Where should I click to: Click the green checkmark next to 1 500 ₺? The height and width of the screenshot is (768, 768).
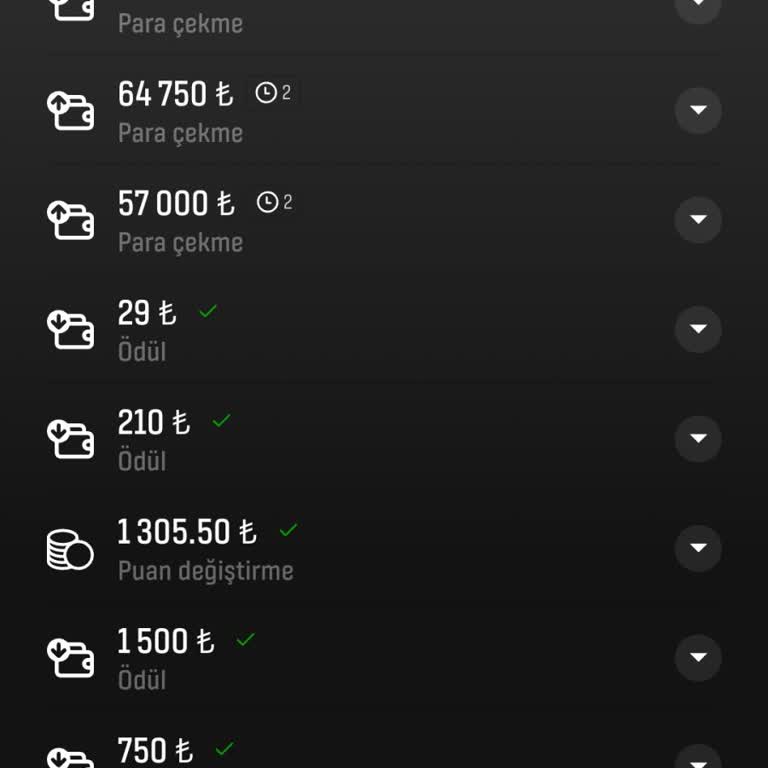point(245,639)
